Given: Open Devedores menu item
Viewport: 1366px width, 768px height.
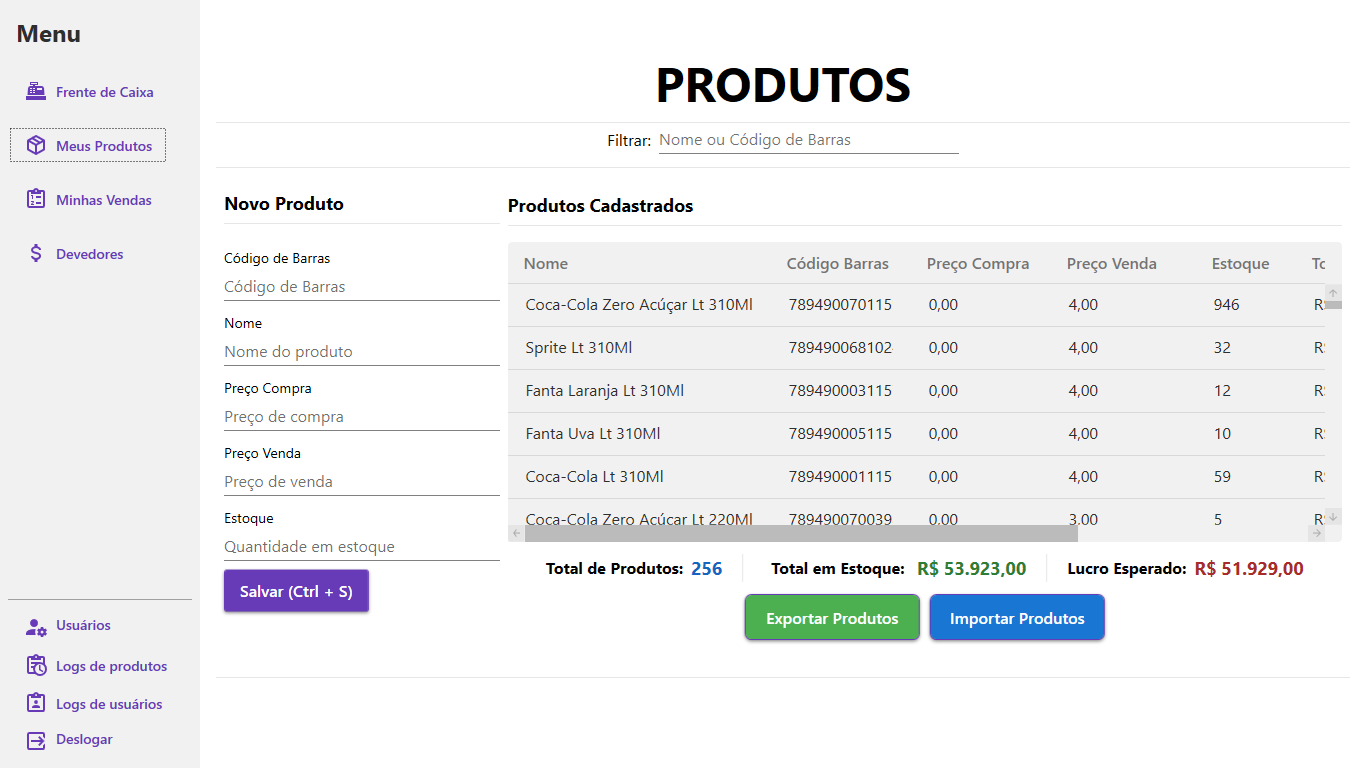Looking at the screenshot, I should [x=89, y=254].
